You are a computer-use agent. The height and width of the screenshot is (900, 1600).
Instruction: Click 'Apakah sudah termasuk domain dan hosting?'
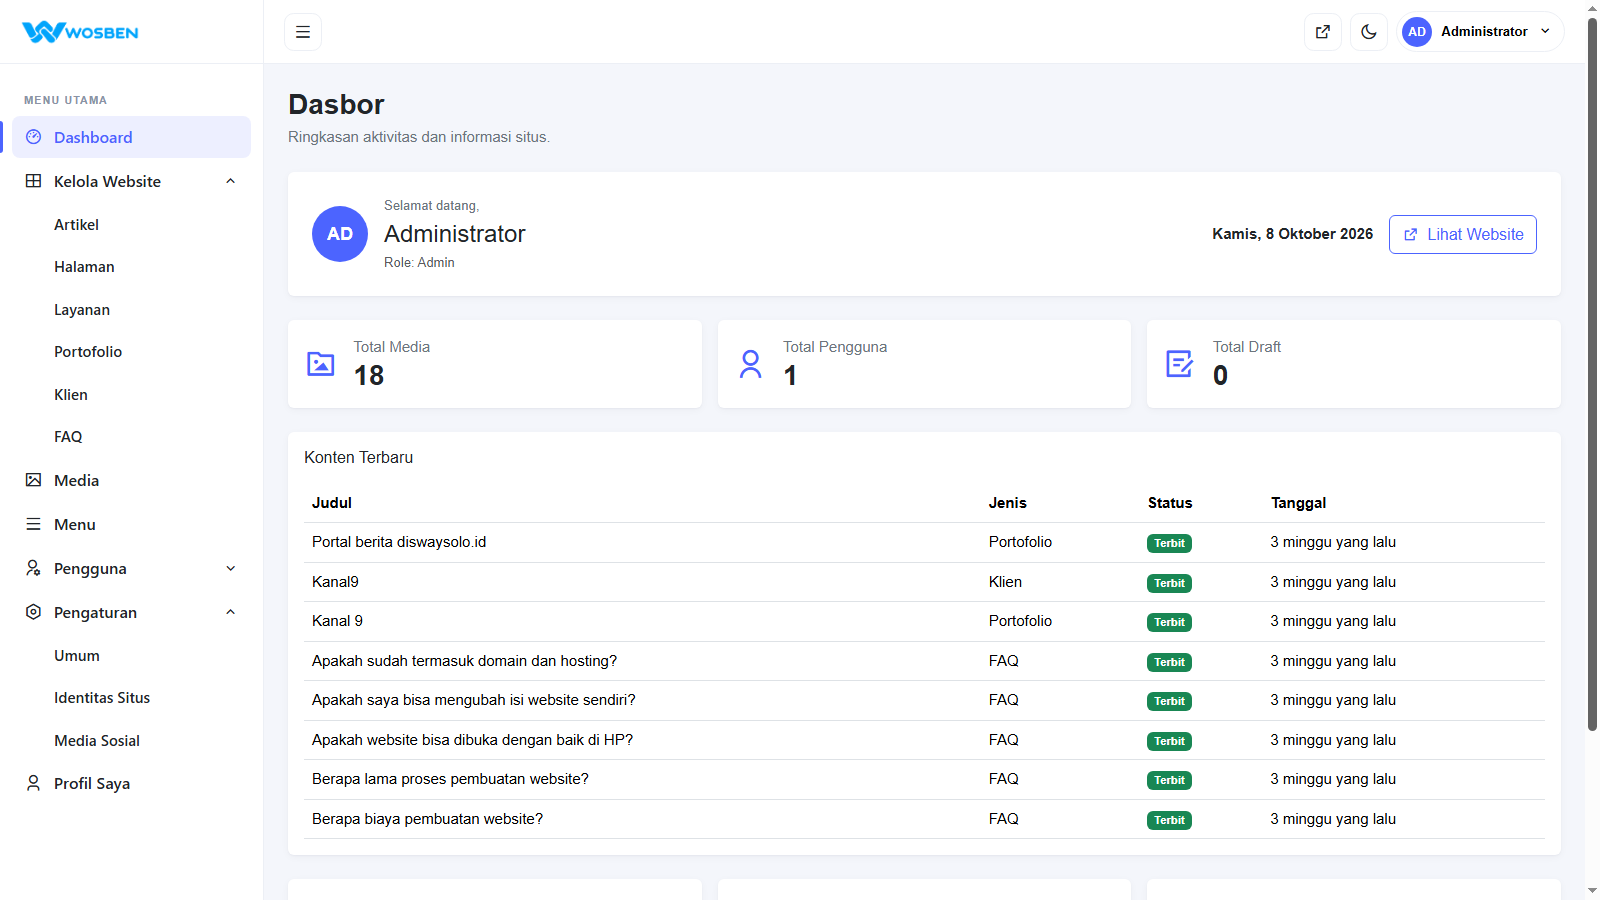(x=464, y=661)
